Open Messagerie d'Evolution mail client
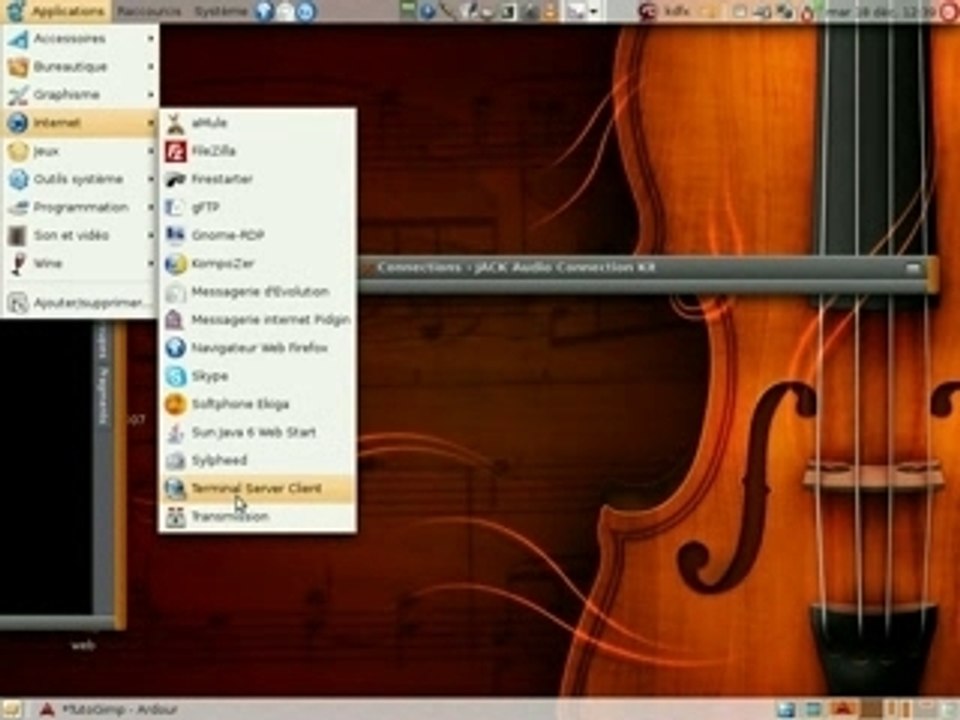960x720 pixels. (258, 292)
